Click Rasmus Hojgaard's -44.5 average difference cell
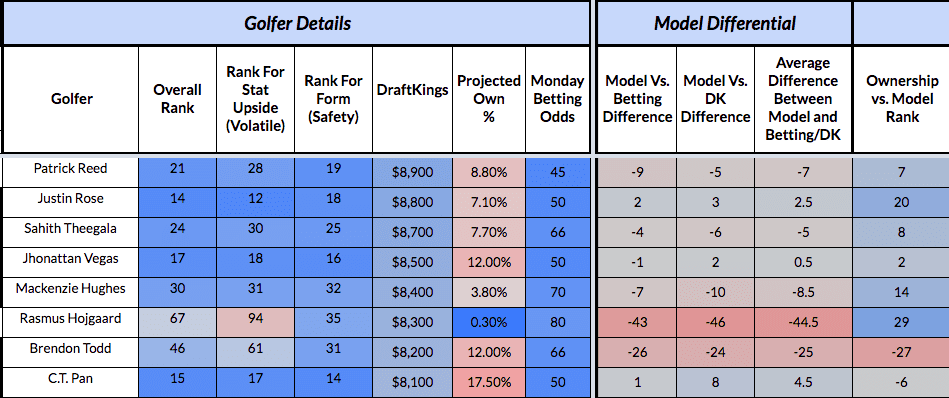 pos(803,322)
